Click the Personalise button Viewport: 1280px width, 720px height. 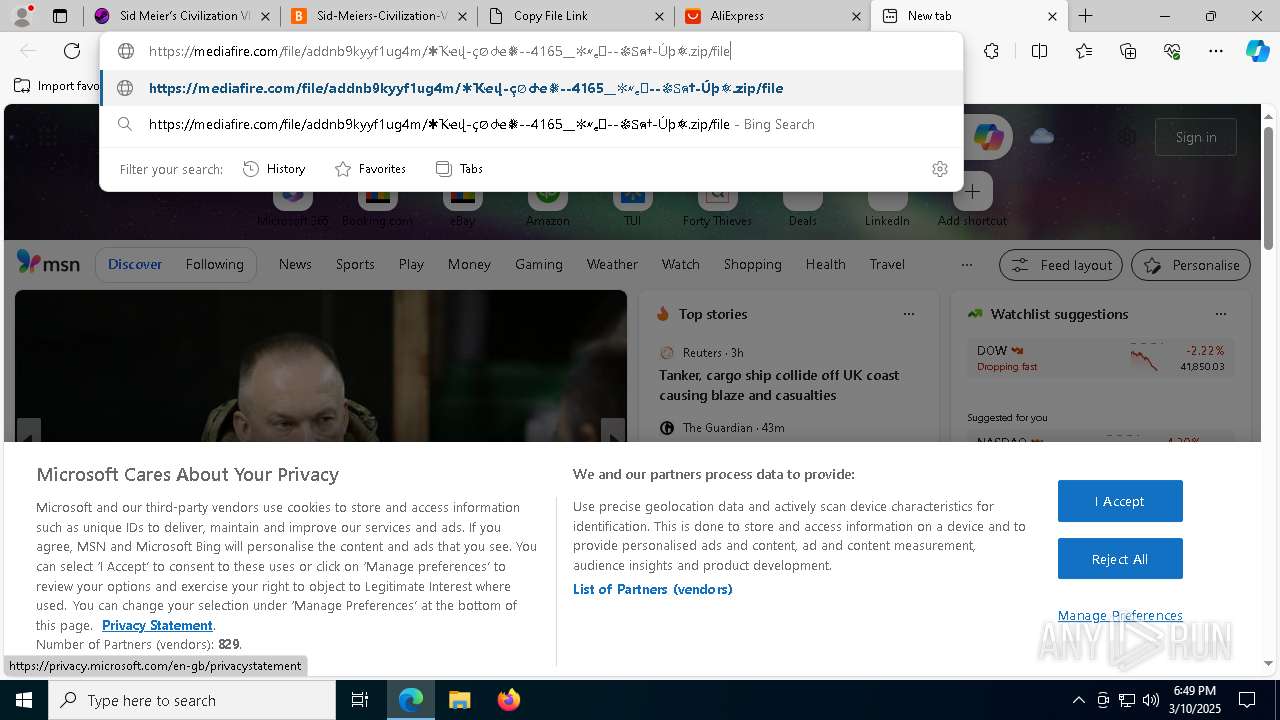click(x=1191, y=265)
